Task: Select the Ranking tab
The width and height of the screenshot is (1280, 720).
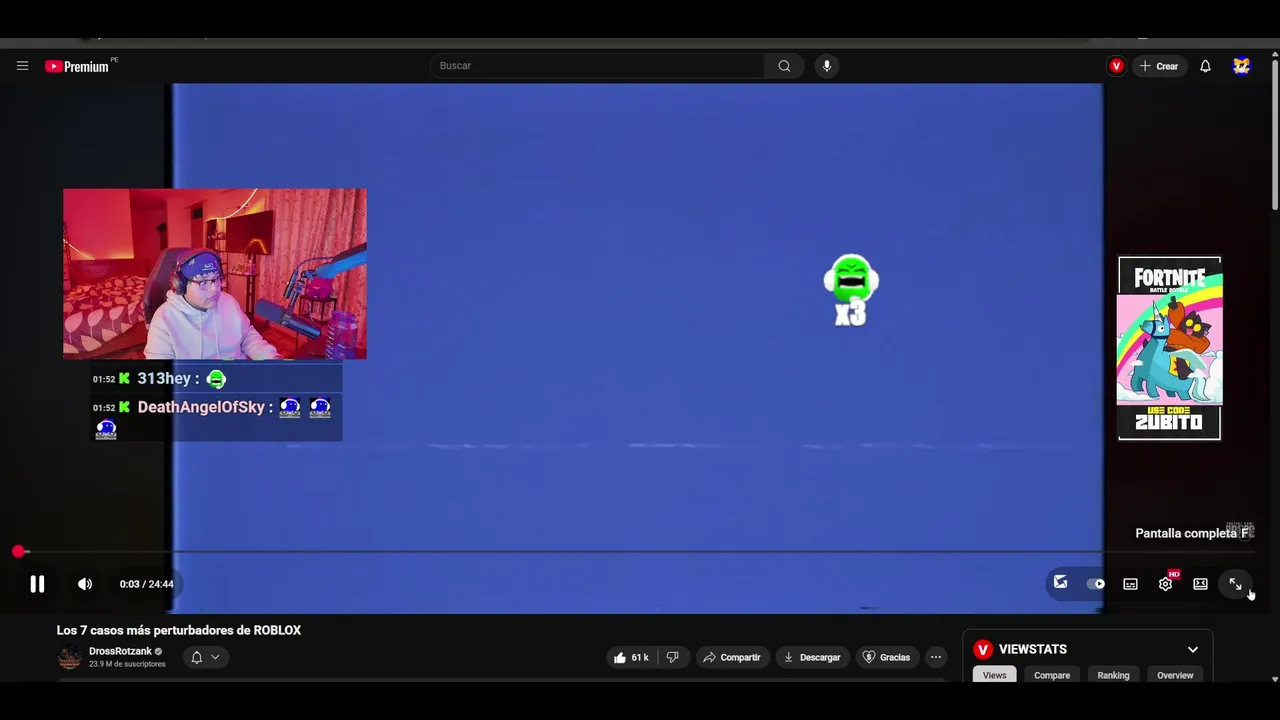Action: coord(1113,675)
